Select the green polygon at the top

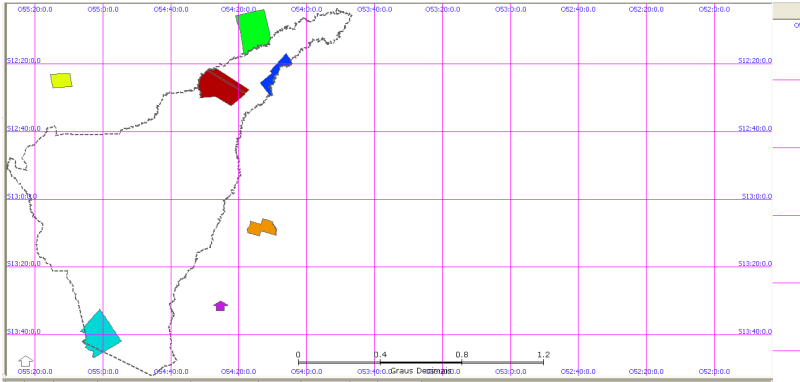pos(253,32)
